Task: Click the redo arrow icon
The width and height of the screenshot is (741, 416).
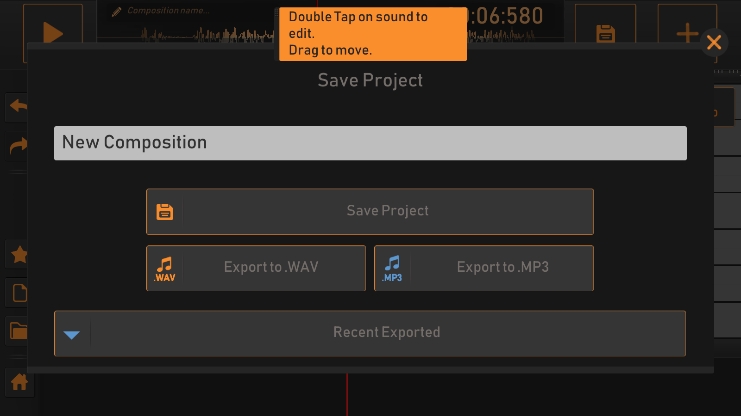Action: coord(18,146)
